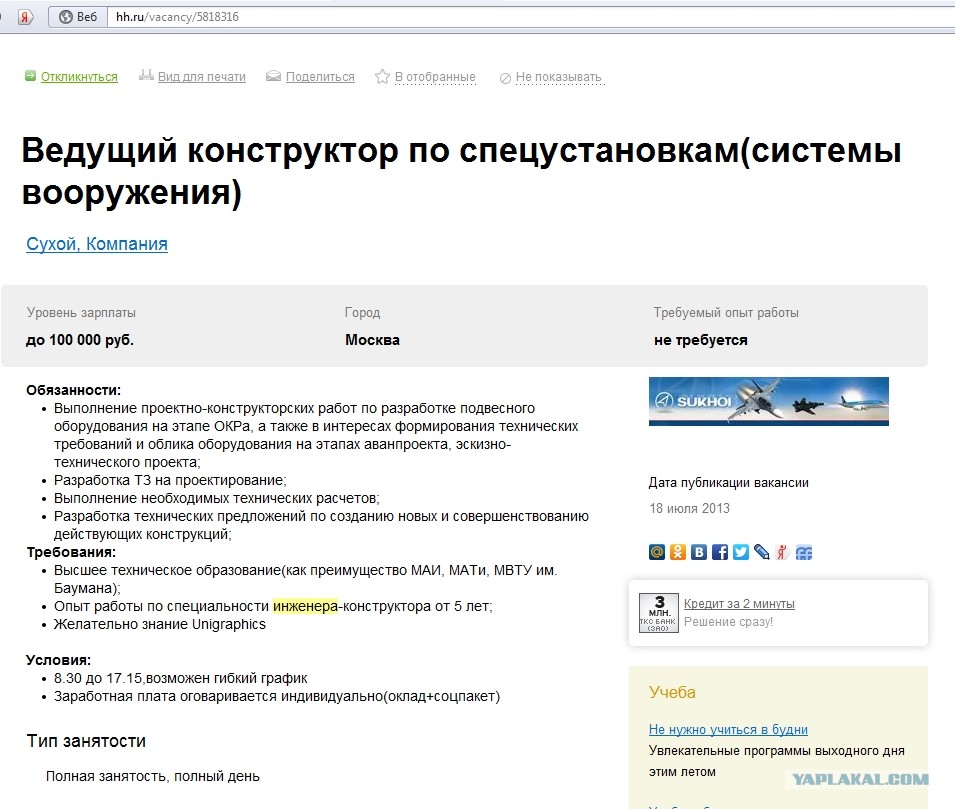Open Не нужно учиться в будни link
955x809 pixels.
728,729
